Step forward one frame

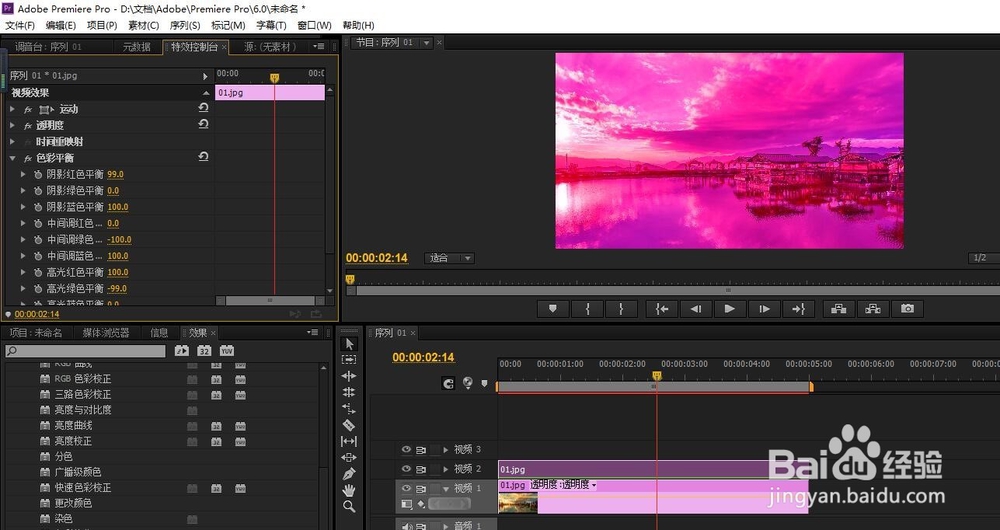764,309
